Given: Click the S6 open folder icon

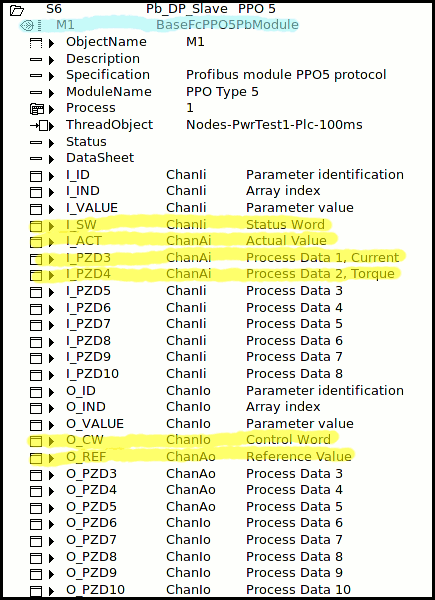Looking at the screenshot, I should coord(17,10).
